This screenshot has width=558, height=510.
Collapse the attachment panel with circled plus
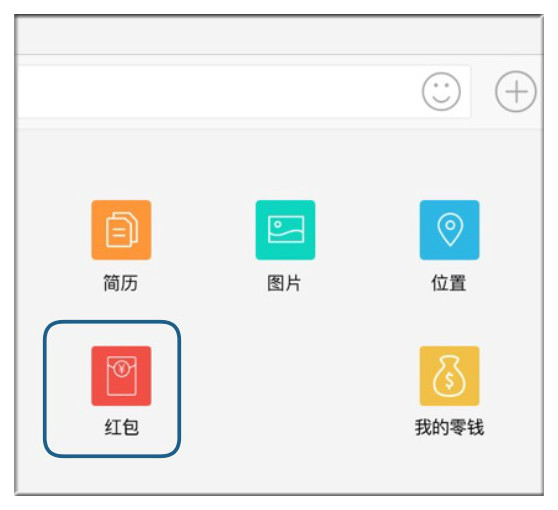pyautogui.click(x=516, y=91)
